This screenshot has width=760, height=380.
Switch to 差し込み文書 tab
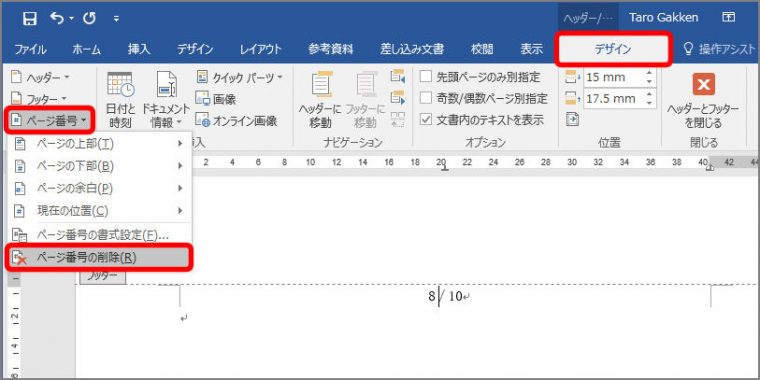pyautogui.click(x=412, y=49)
